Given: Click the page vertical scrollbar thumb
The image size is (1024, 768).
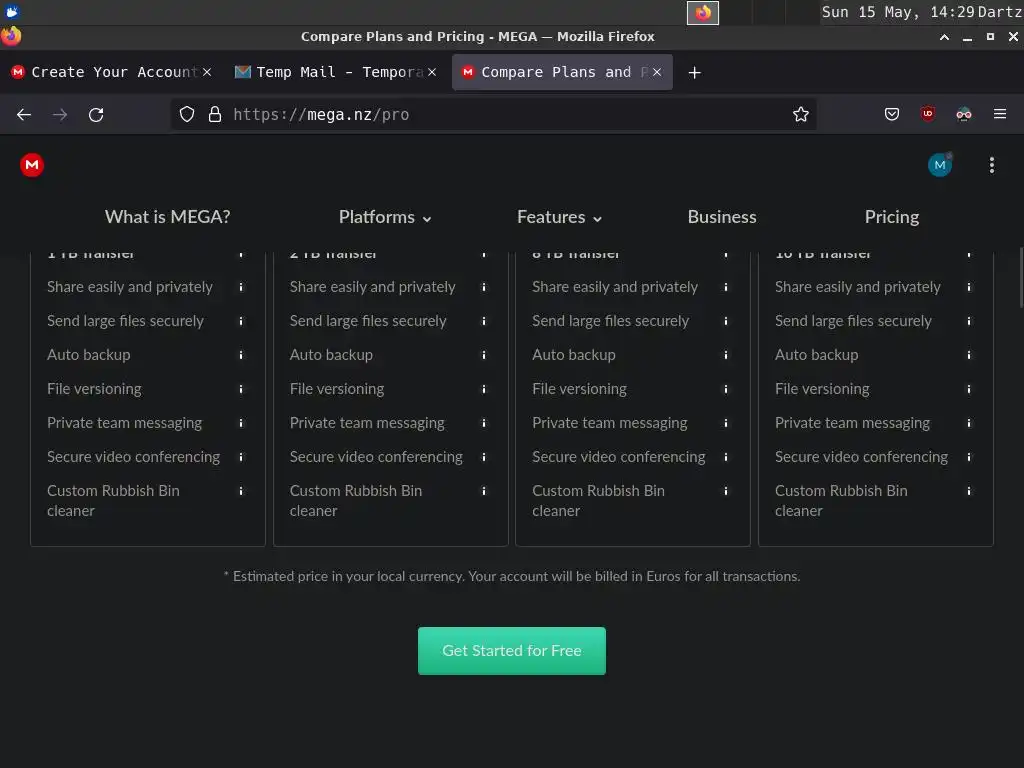Looking at the screenshot, I should coord(1020,277).
